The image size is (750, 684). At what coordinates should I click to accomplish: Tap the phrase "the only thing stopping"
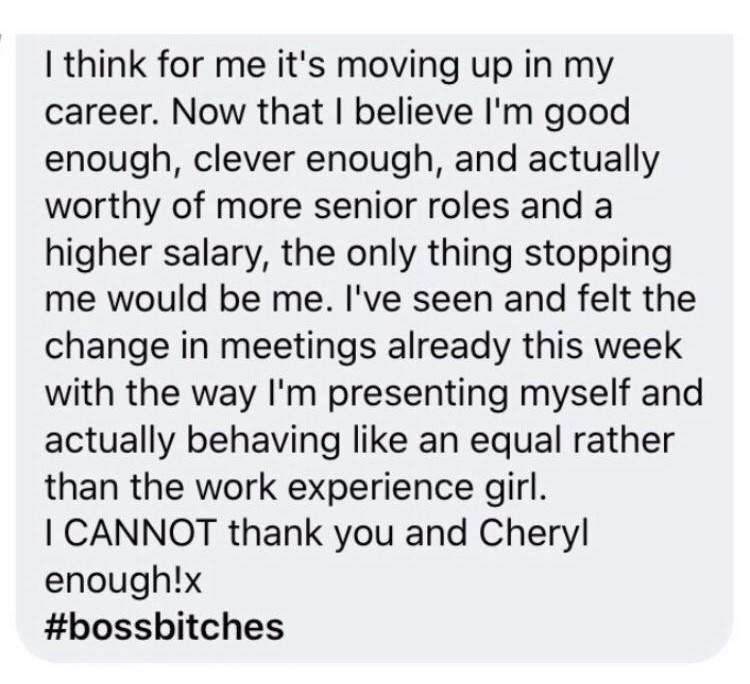point(477,254)
